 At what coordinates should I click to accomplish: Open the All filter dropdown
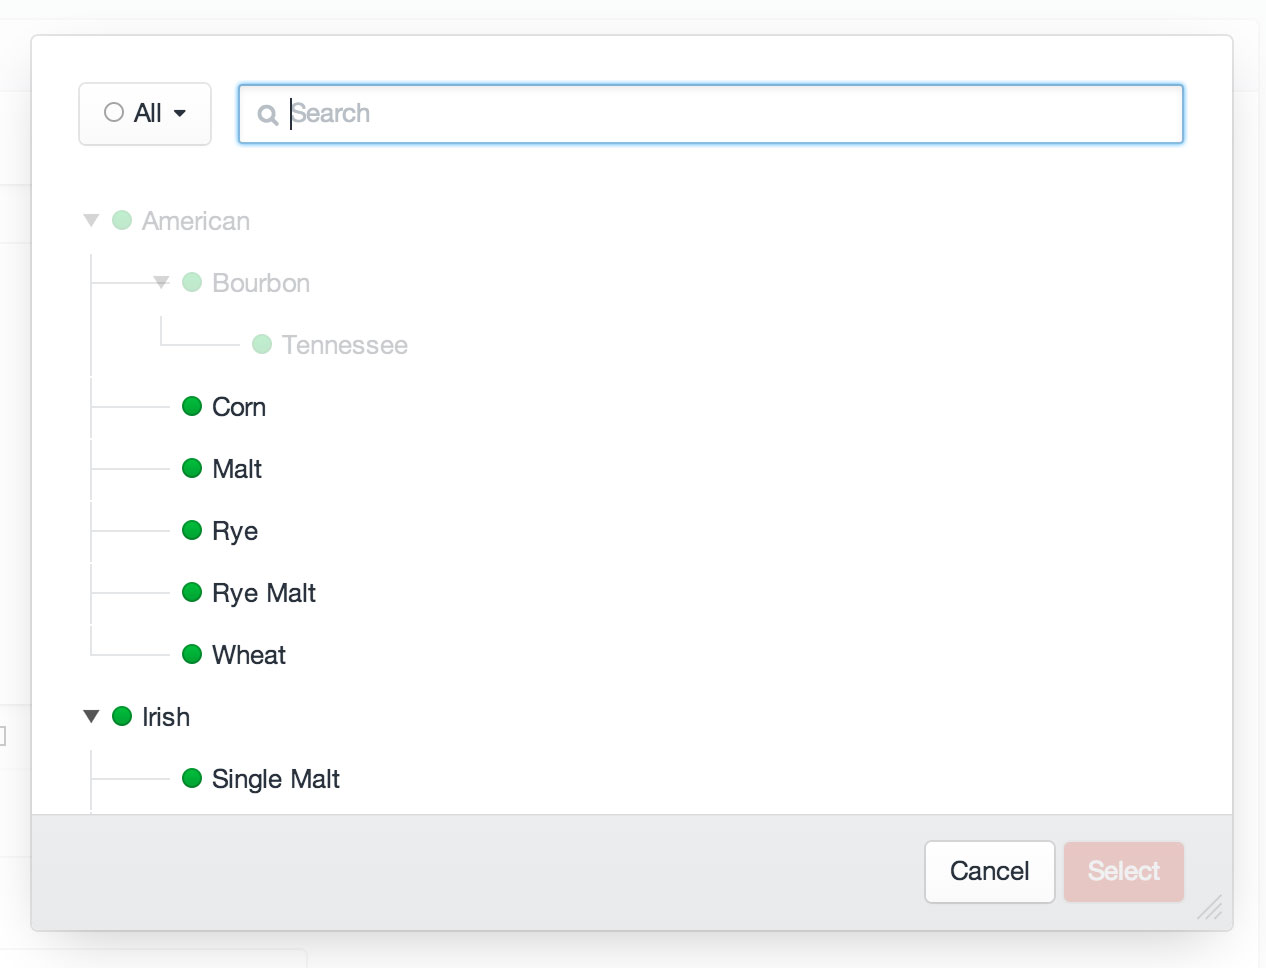(180, 113)
